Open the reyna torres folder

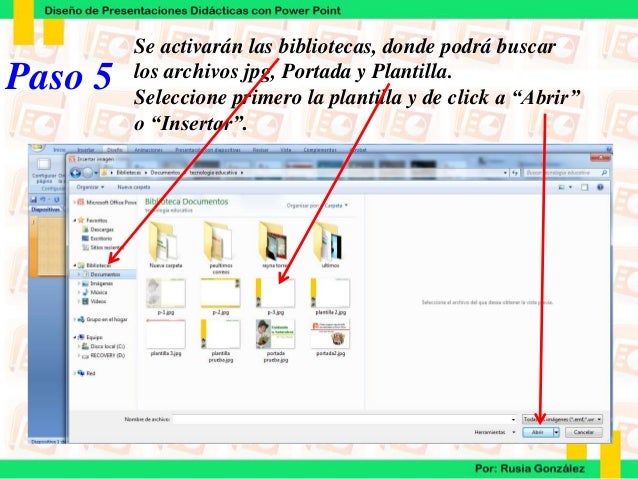pos(275,245)
